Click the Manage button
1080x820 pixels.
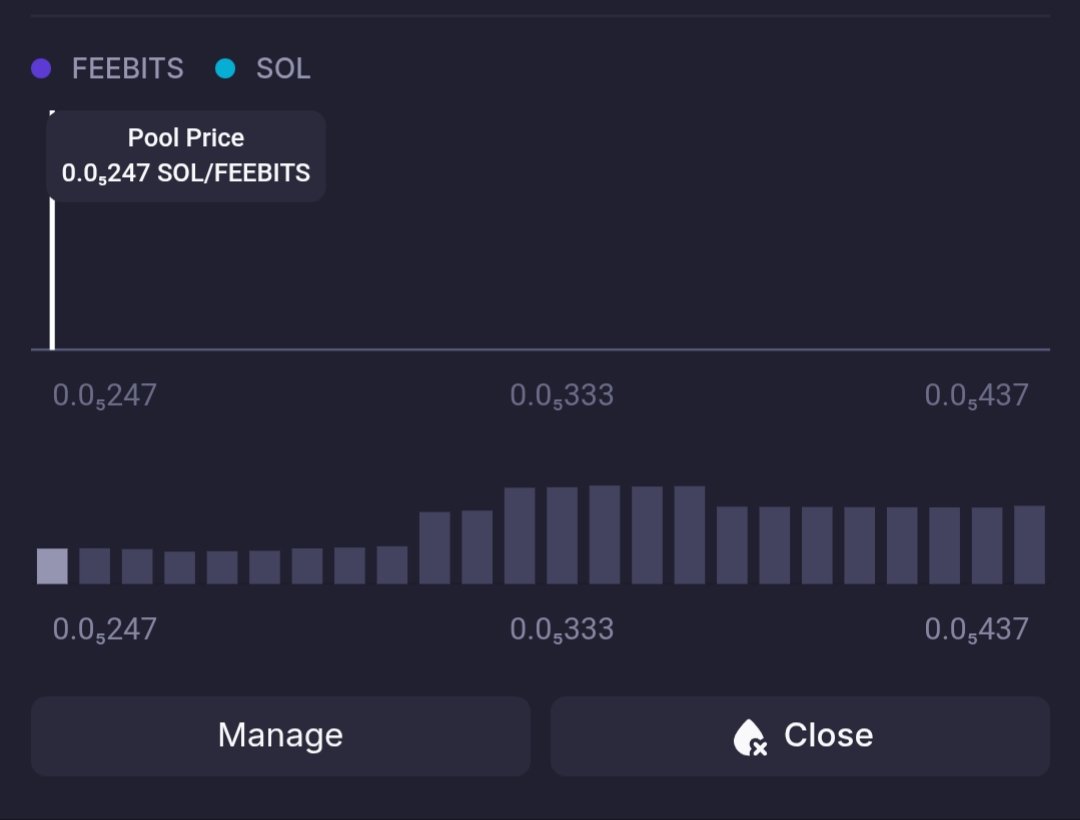point(280,736)
